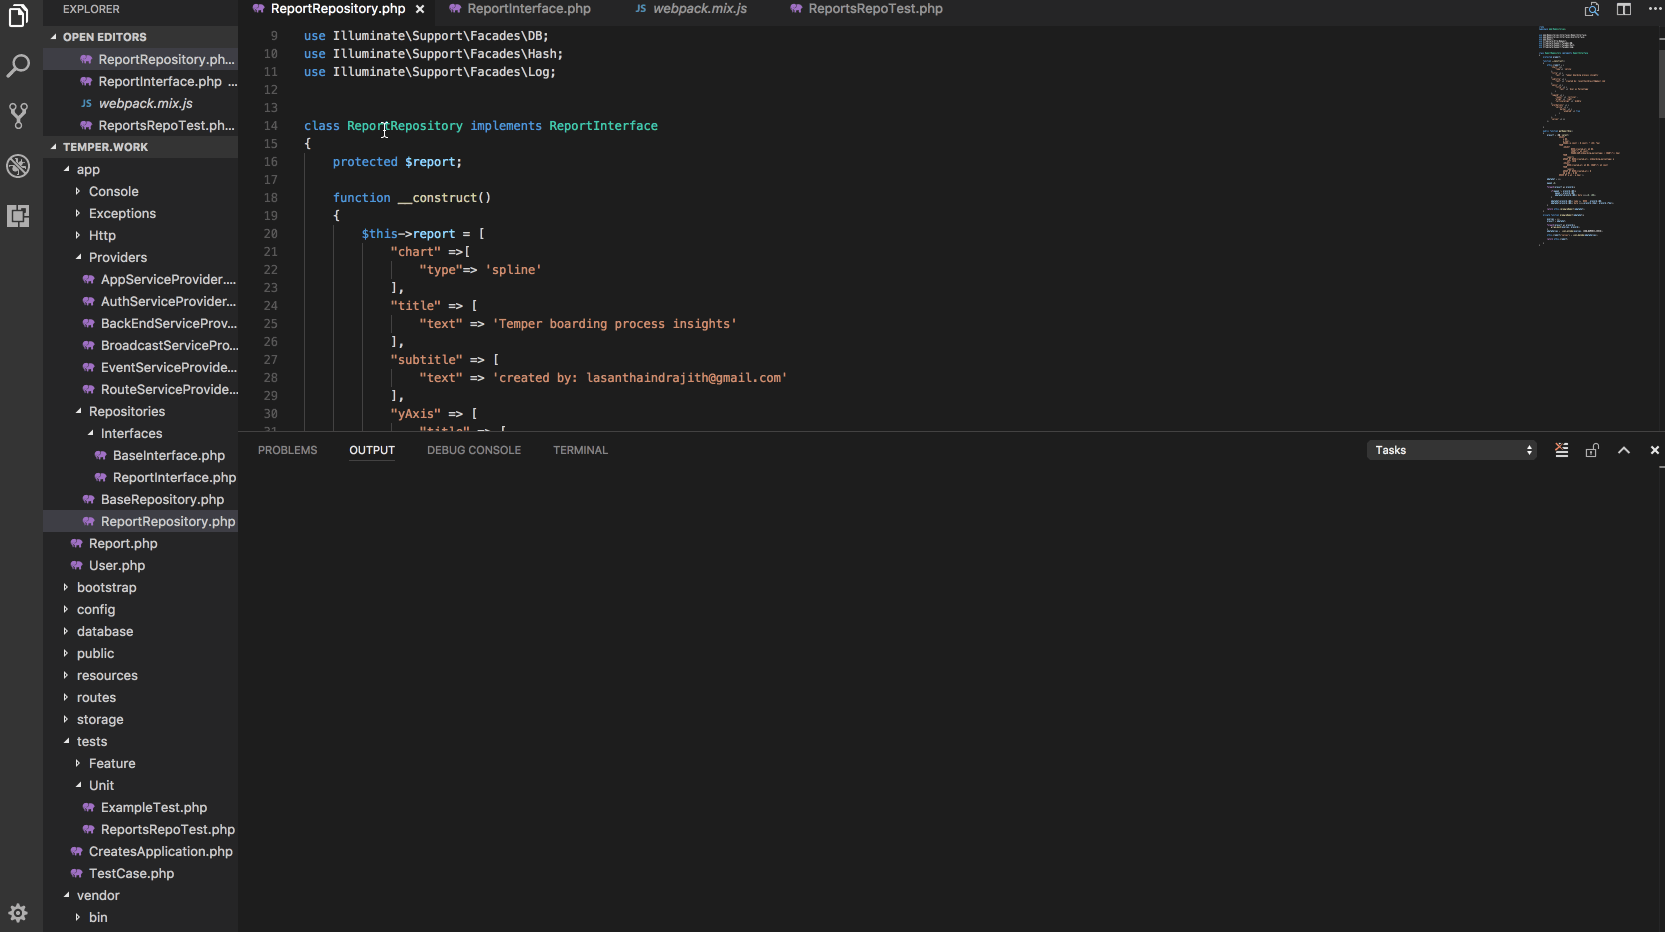Click the code minimap preview

[x=1580, y=135]
